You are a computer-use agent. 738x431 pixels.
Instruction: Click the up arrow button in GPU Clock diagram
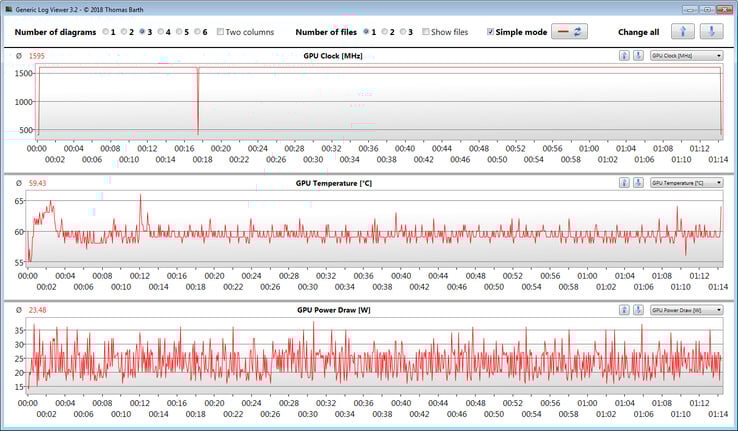pos(624,56)
